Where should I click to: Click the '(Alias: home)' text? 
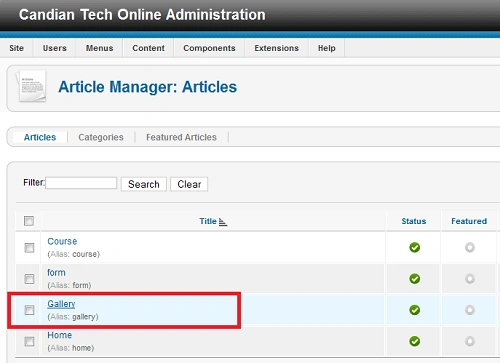[x=71, y=348]
